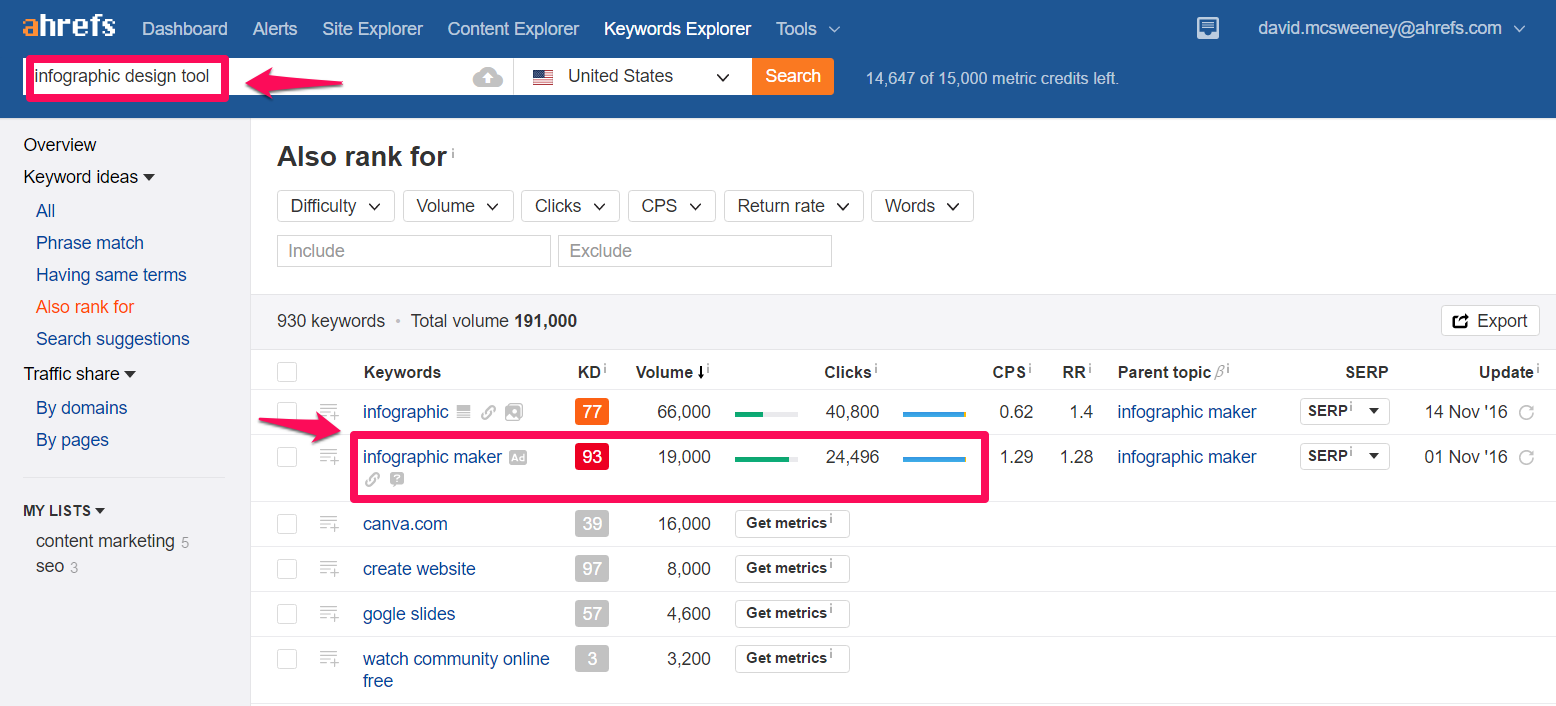Open the 'content marketing' list in sidebar
This screenshot has width=1556, height=706.
click(105, 541)
